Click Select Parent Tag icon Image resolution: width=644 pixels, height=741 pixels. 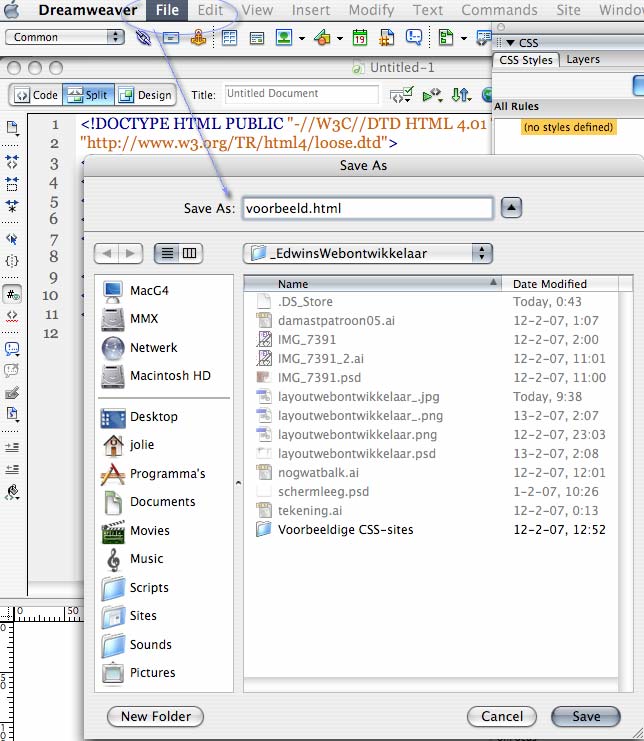12,239
